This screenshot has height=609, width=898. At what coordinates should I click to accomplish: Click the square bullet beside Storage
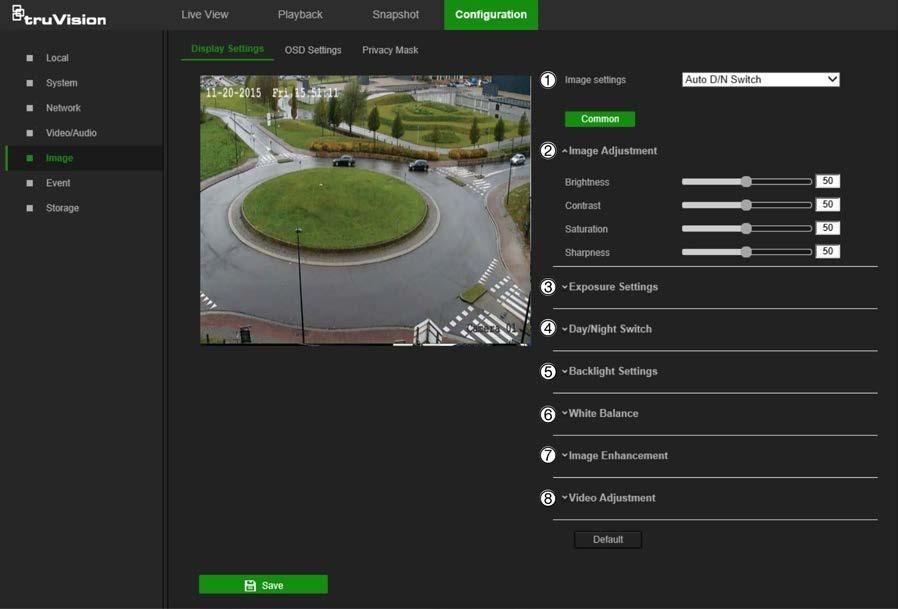pyautogui.click(x=30, y=208)
